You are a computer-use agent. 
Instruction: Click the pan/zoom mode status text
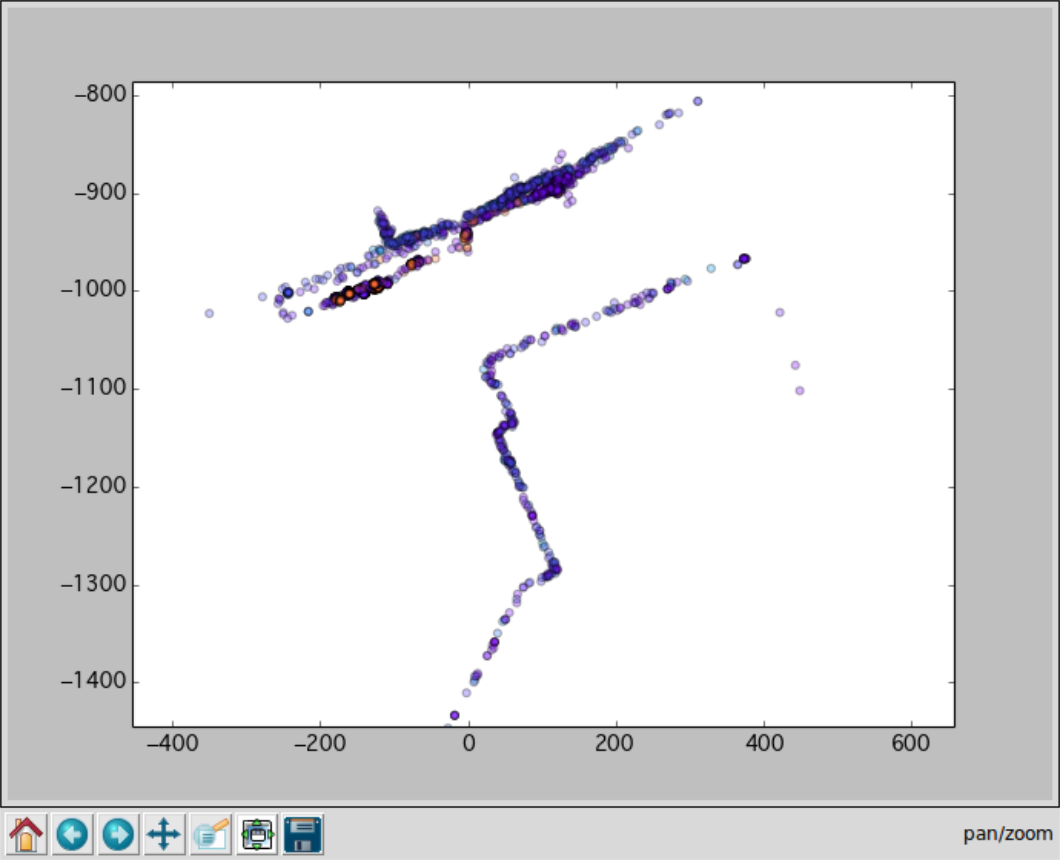(x=1007, y=833)
